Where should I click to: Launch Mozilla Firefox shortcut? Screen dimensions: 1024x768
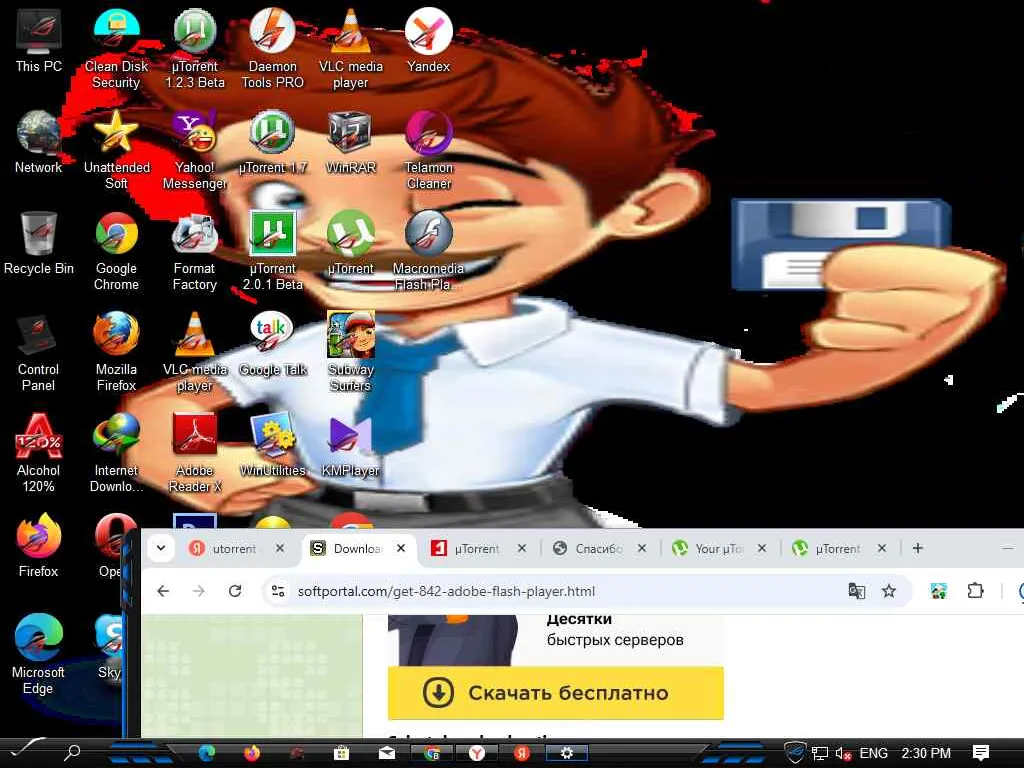pos(116,352)
